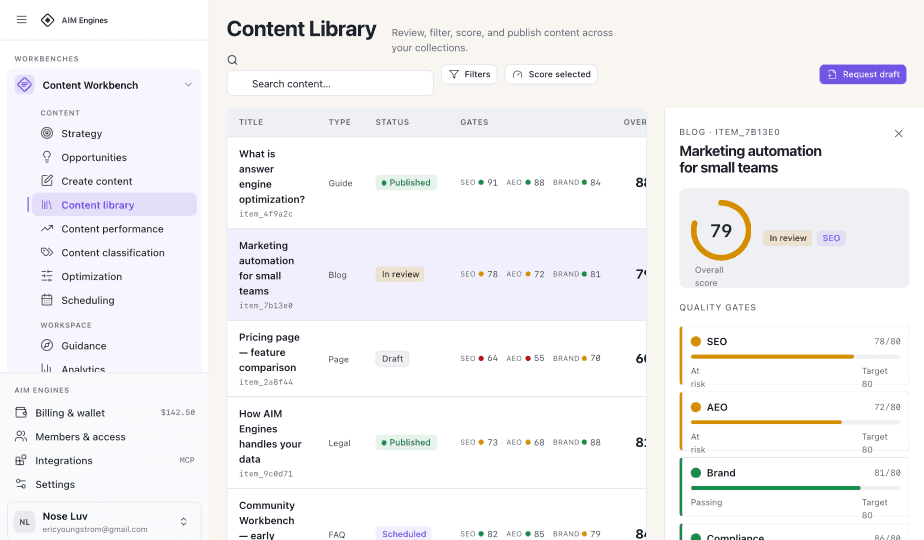Click the Content performance trend icon
Screen dimensions: 924x540
47,228
